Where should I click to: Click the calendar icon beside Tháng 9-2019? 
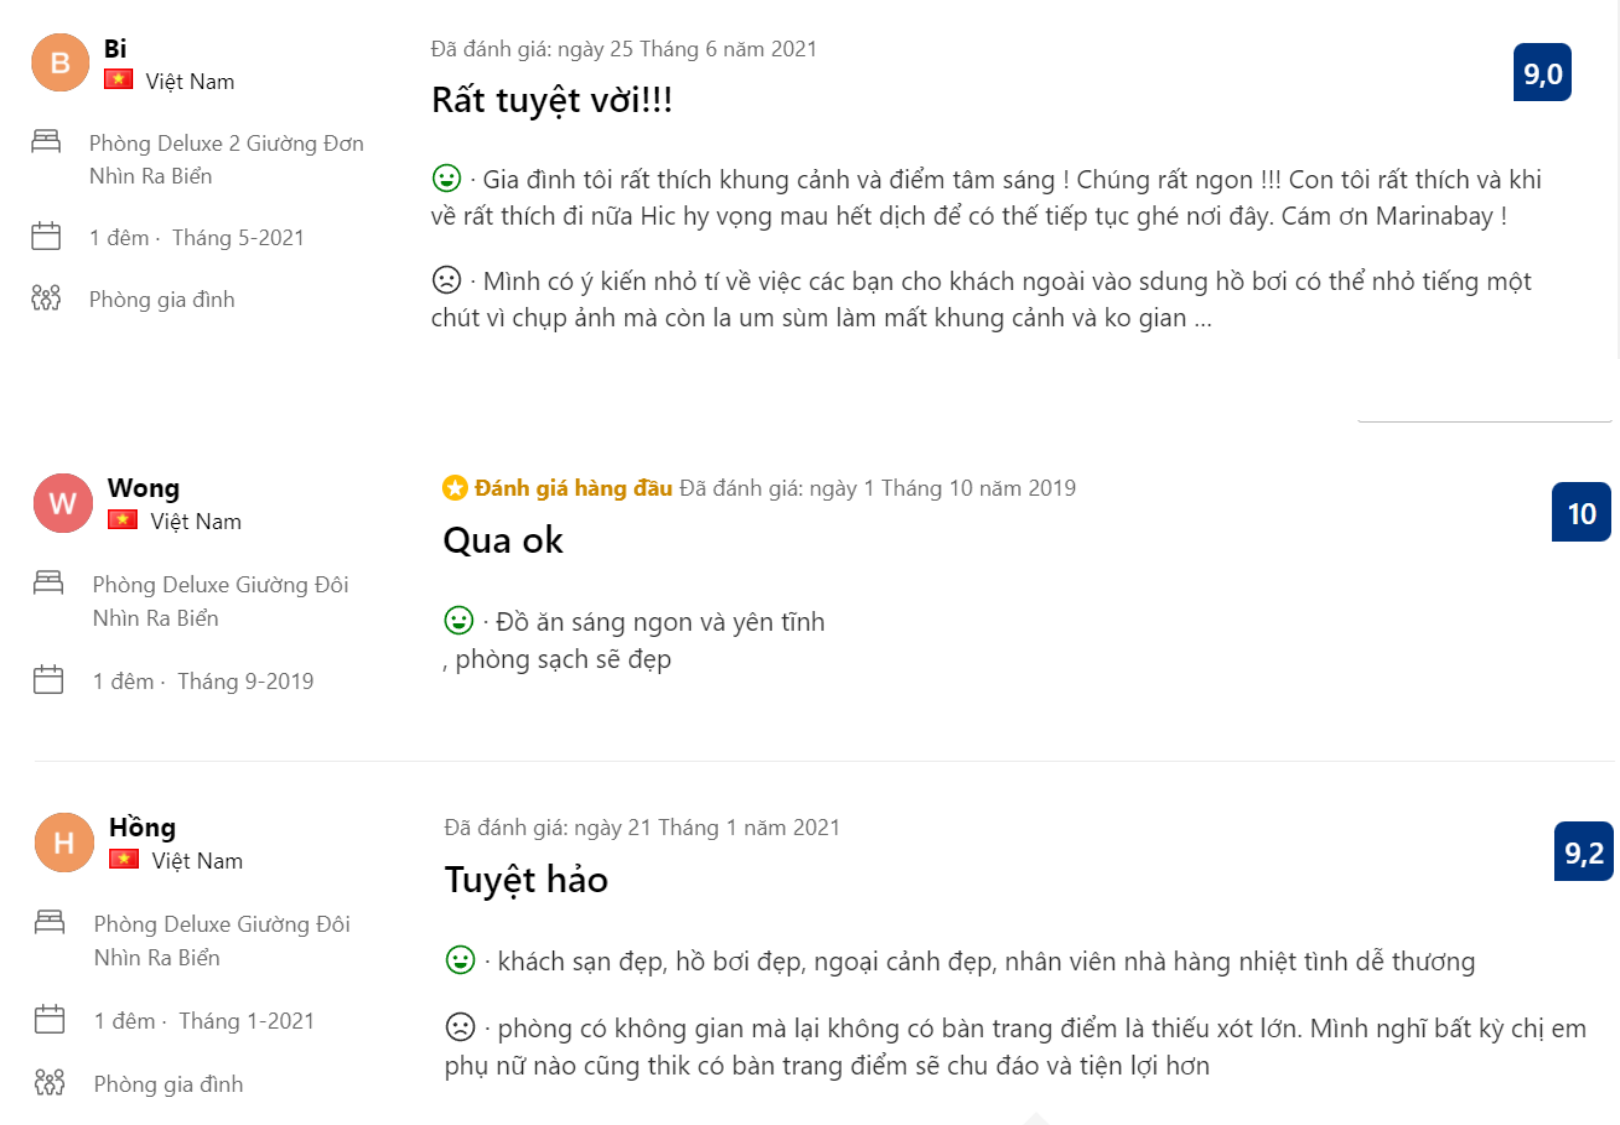click(48, 680)
